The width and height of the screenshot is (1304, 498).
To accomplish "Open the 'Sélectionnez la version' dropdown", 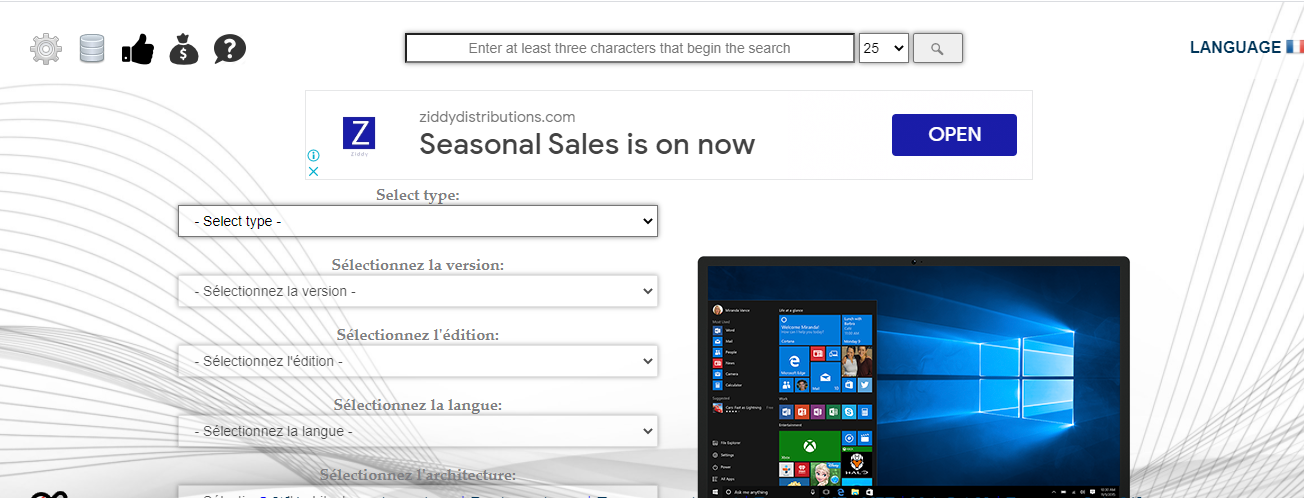I will pos(418,291).
